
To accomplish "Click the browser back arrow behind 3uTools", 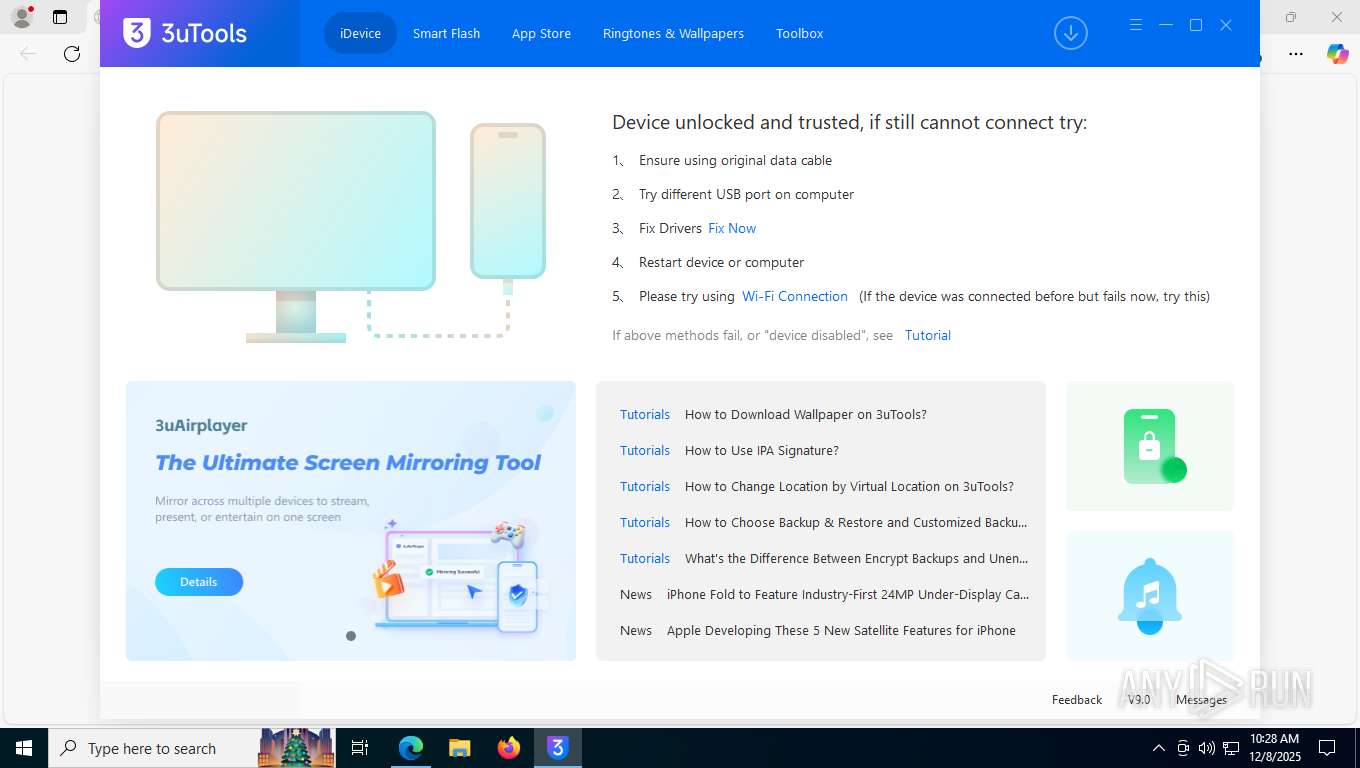I will tap(28, 54).
